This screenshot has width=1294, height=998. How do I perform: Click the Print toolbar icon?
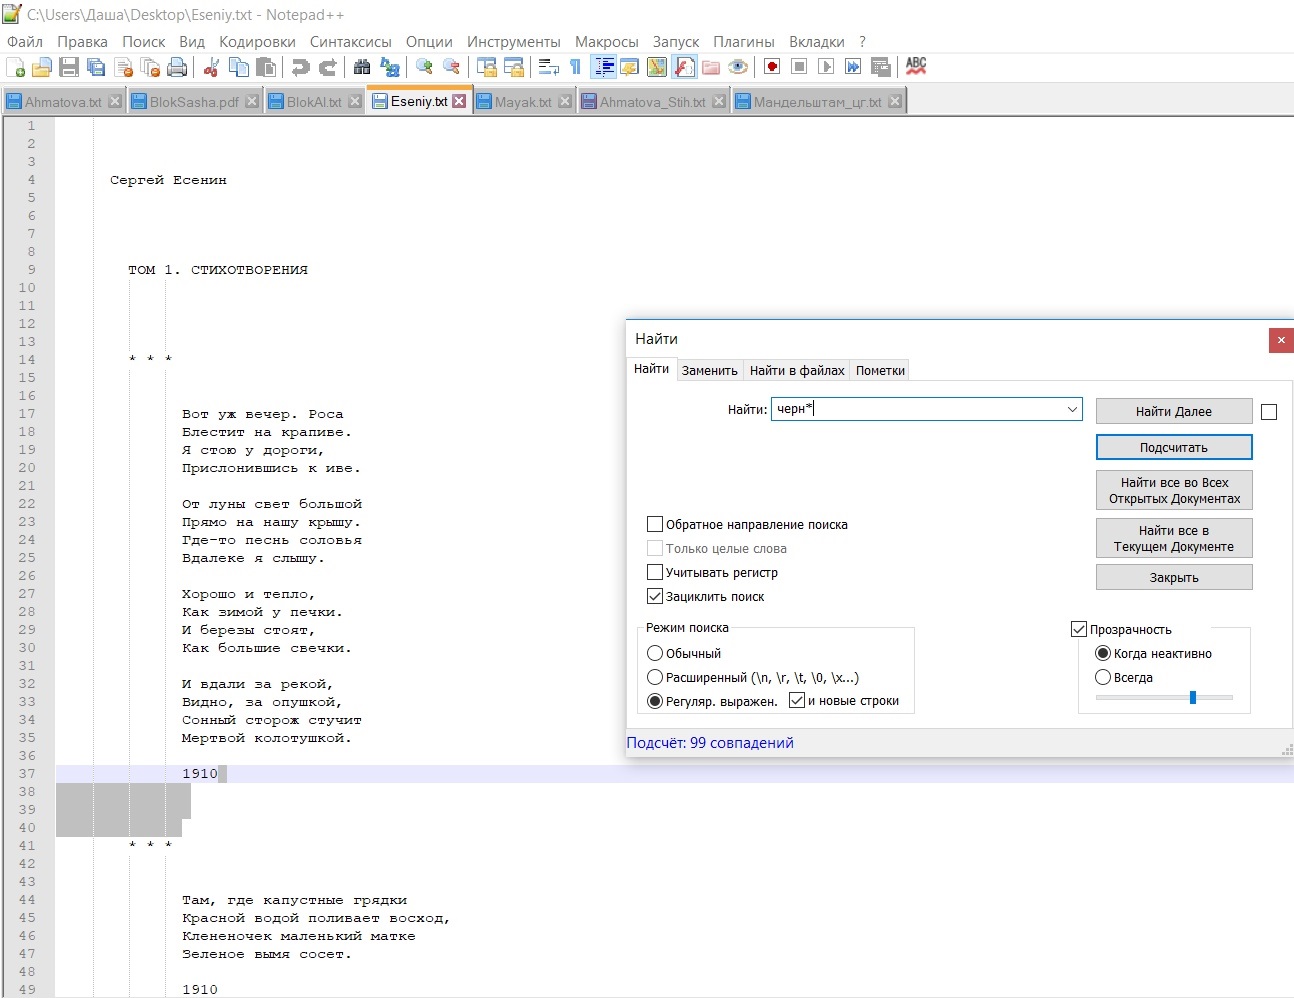tap(177, 67)
